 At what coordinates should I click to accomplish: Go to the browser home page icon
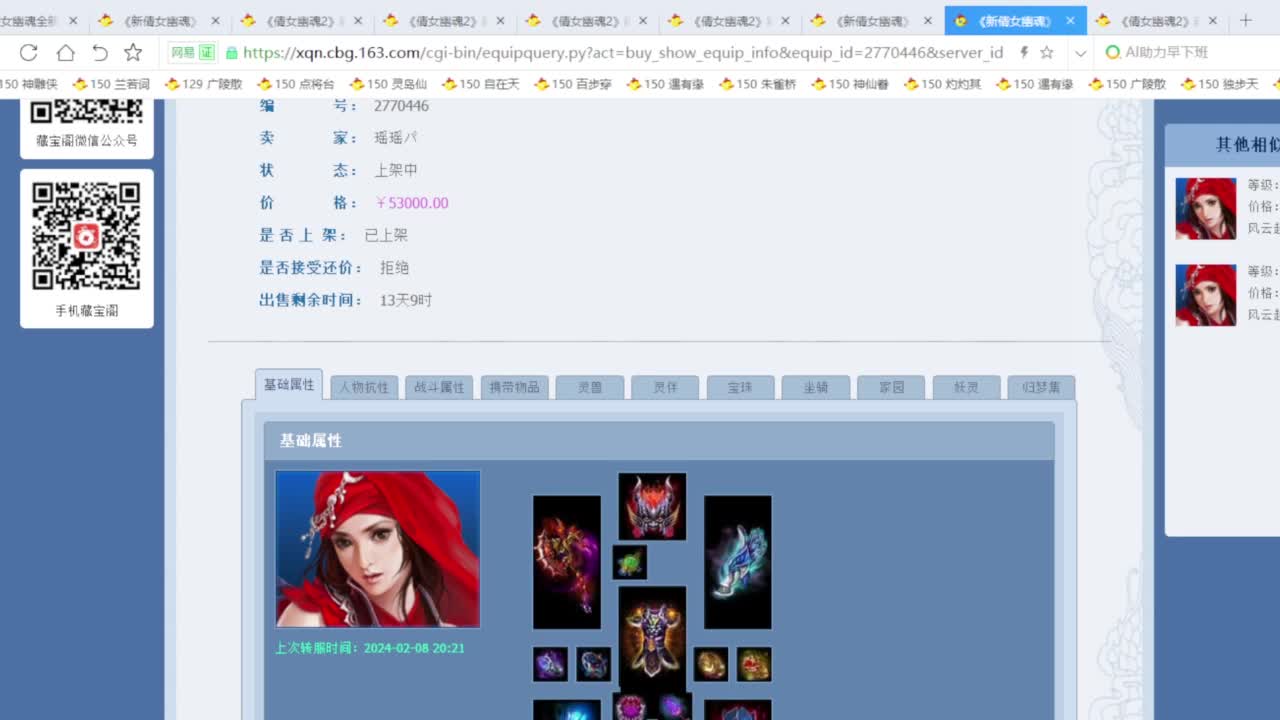click(65, 53)
